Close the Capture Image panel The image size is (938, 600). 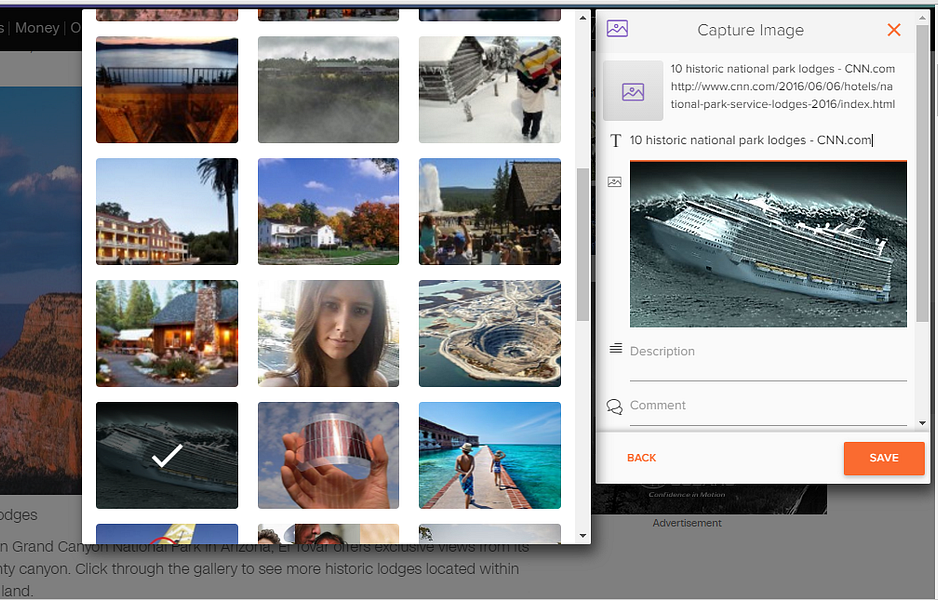(x=894, y=30)
